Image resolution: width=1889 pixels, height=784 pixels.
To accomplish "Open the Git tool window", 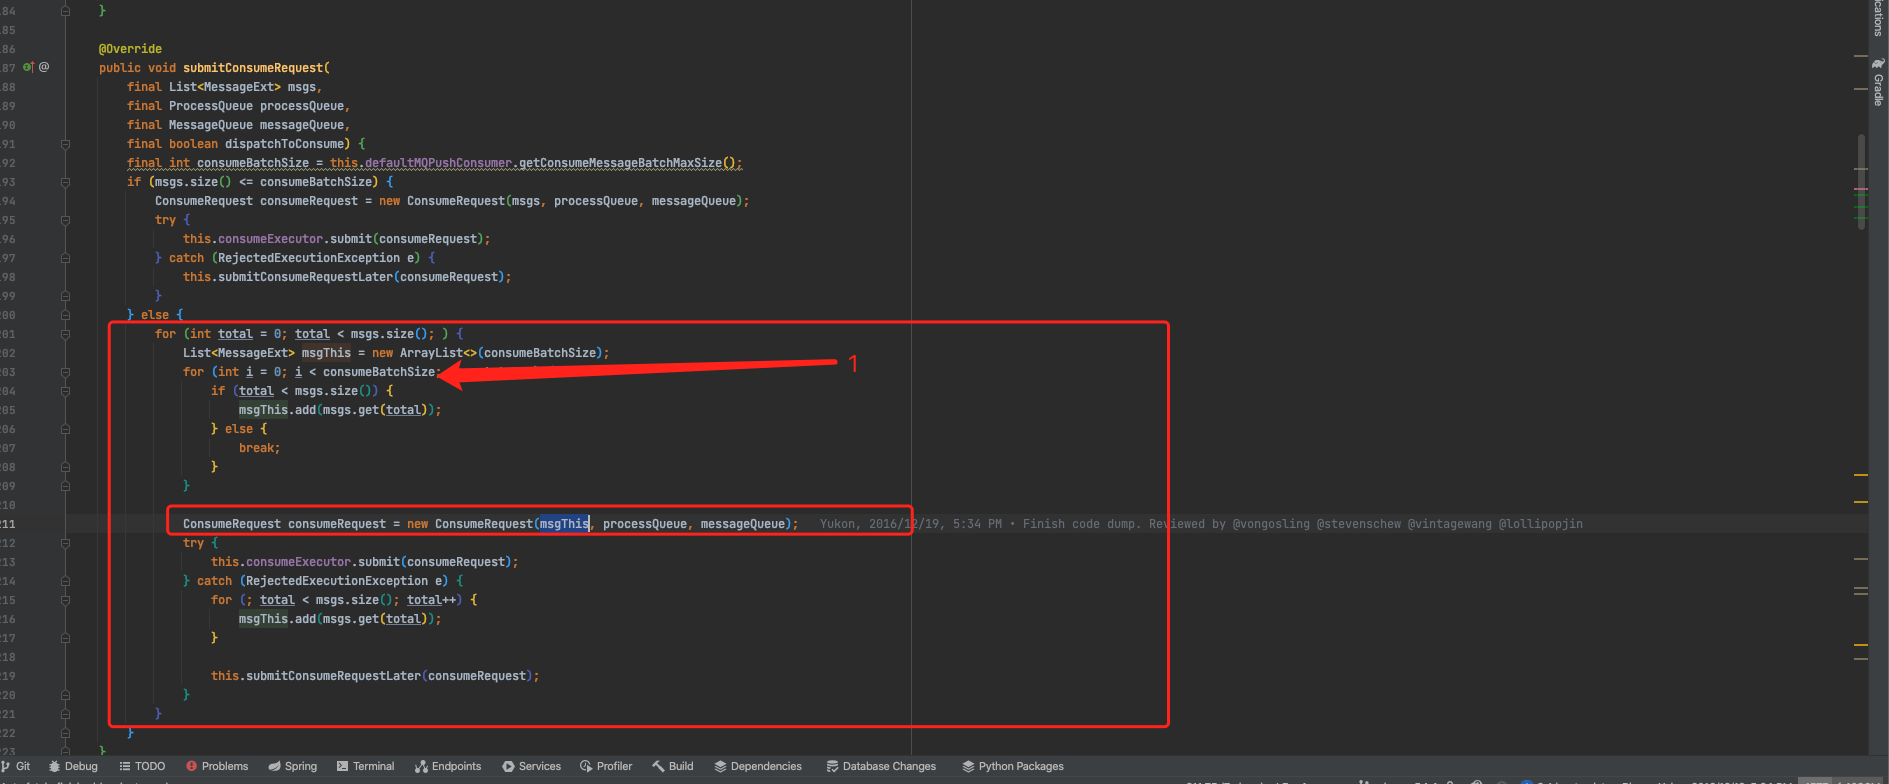I will tap(17, 766).
